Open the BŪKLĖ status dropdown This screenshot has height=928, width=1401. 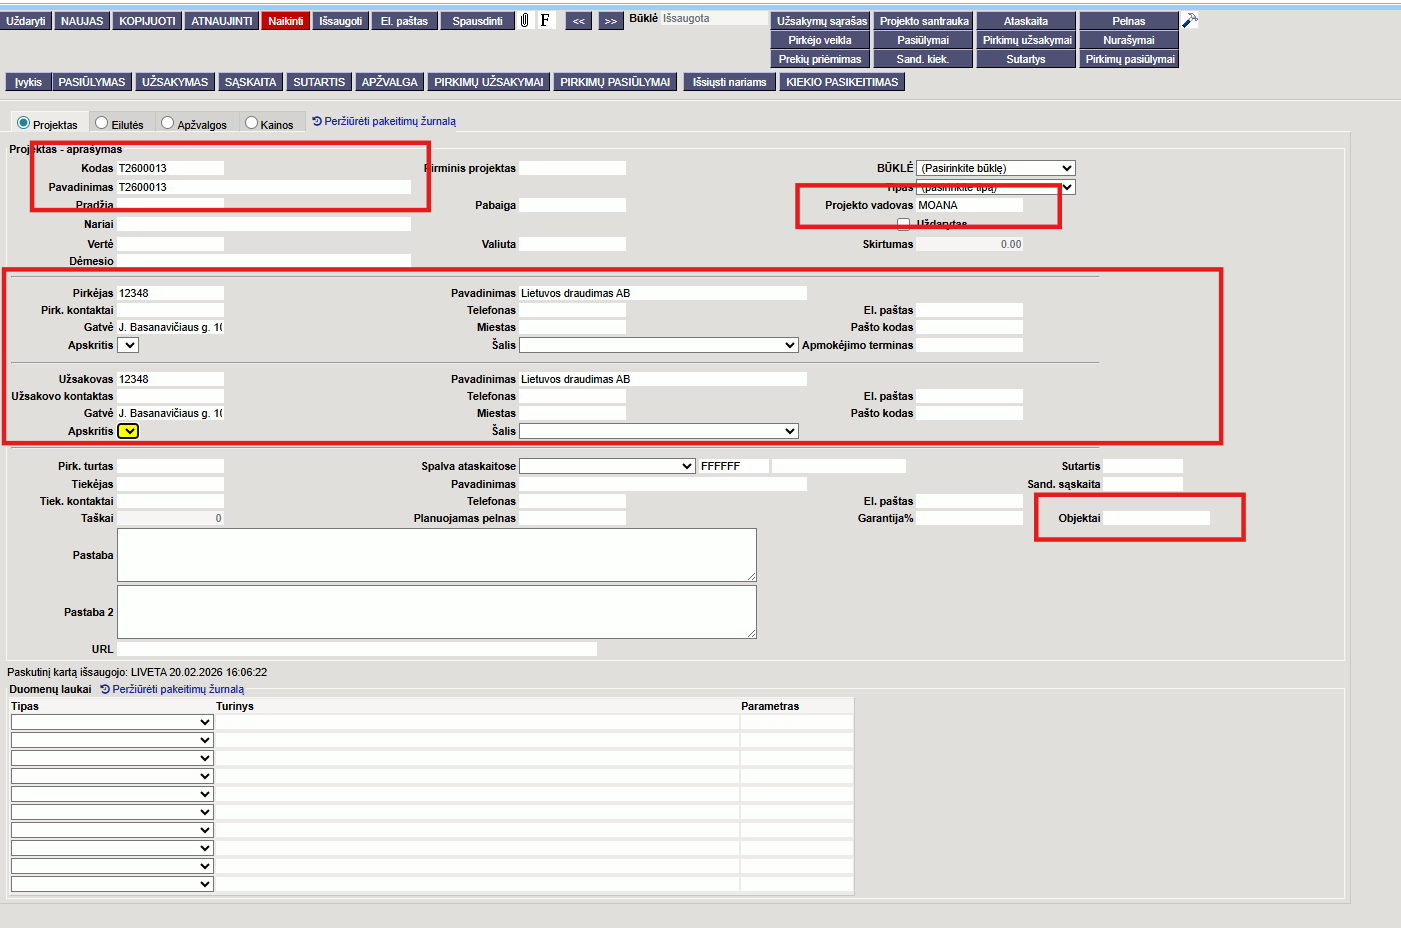tap(995, 168)
